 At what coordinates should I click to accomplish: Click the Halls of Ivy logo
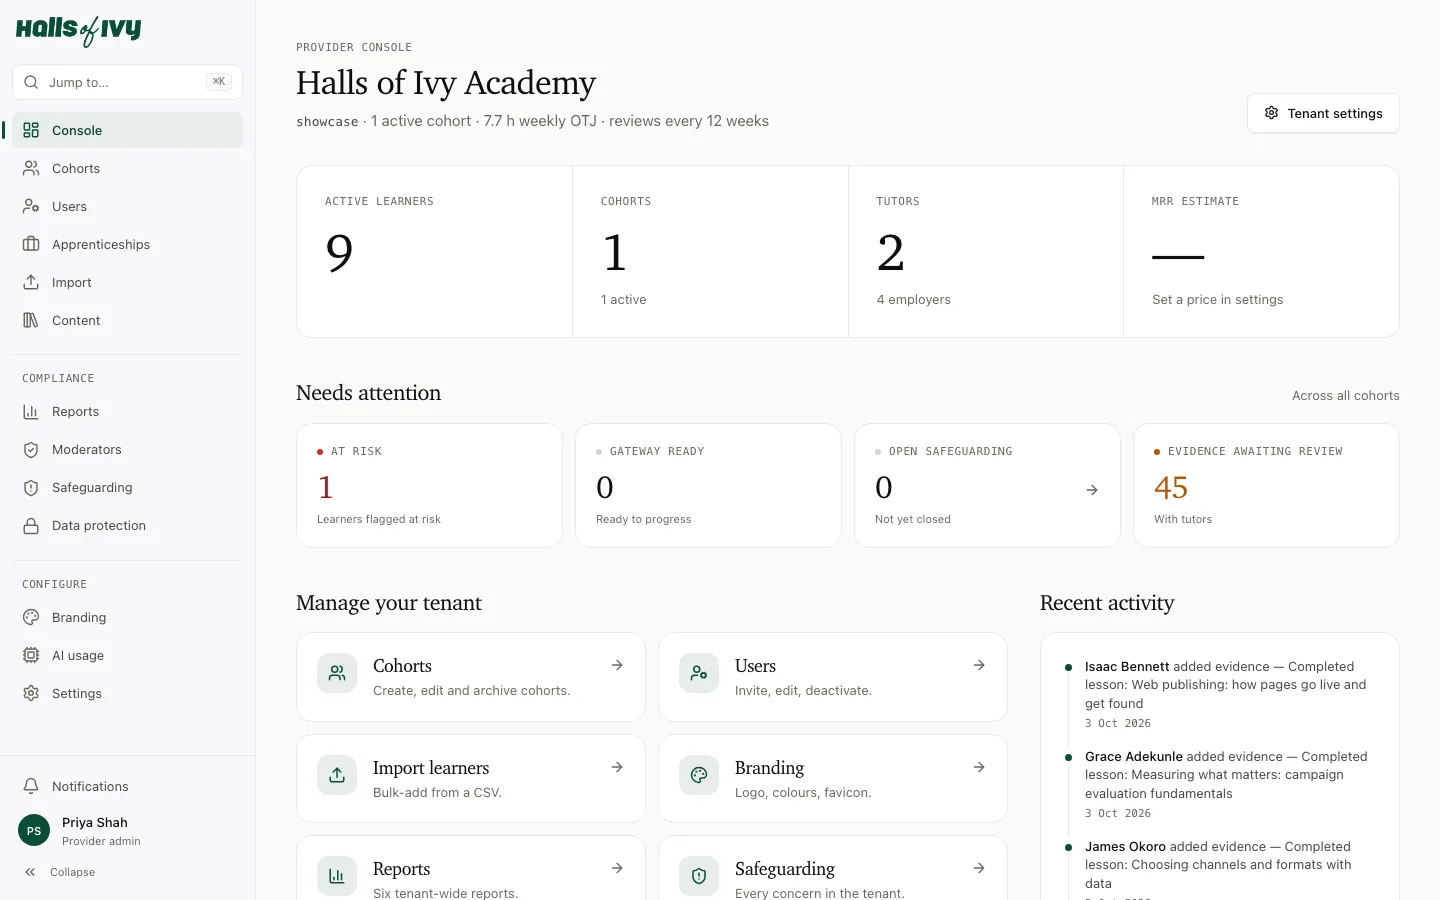coord(78,30)
